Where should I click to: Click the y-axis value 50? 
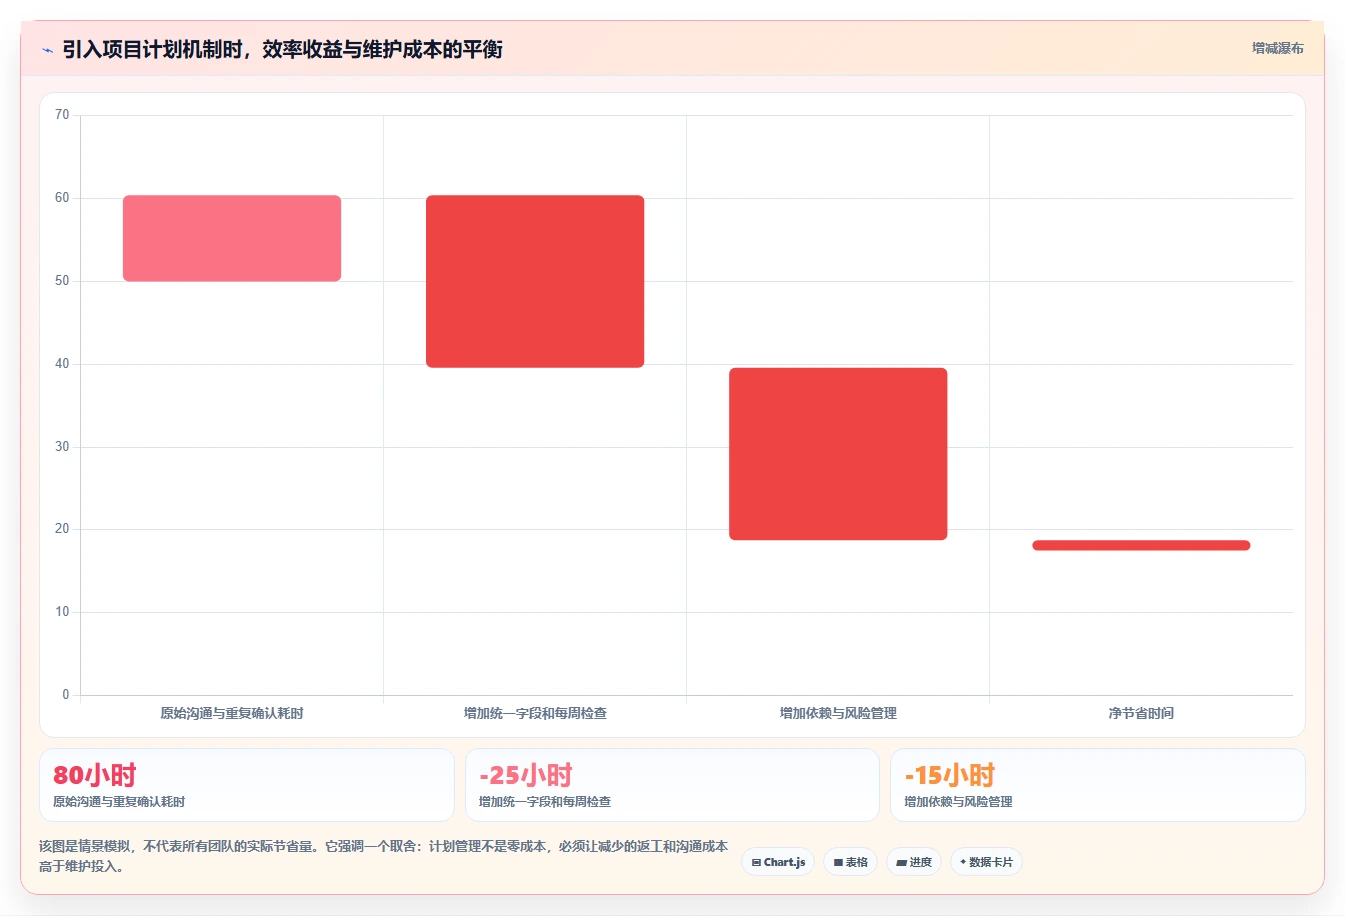[62, 281]
